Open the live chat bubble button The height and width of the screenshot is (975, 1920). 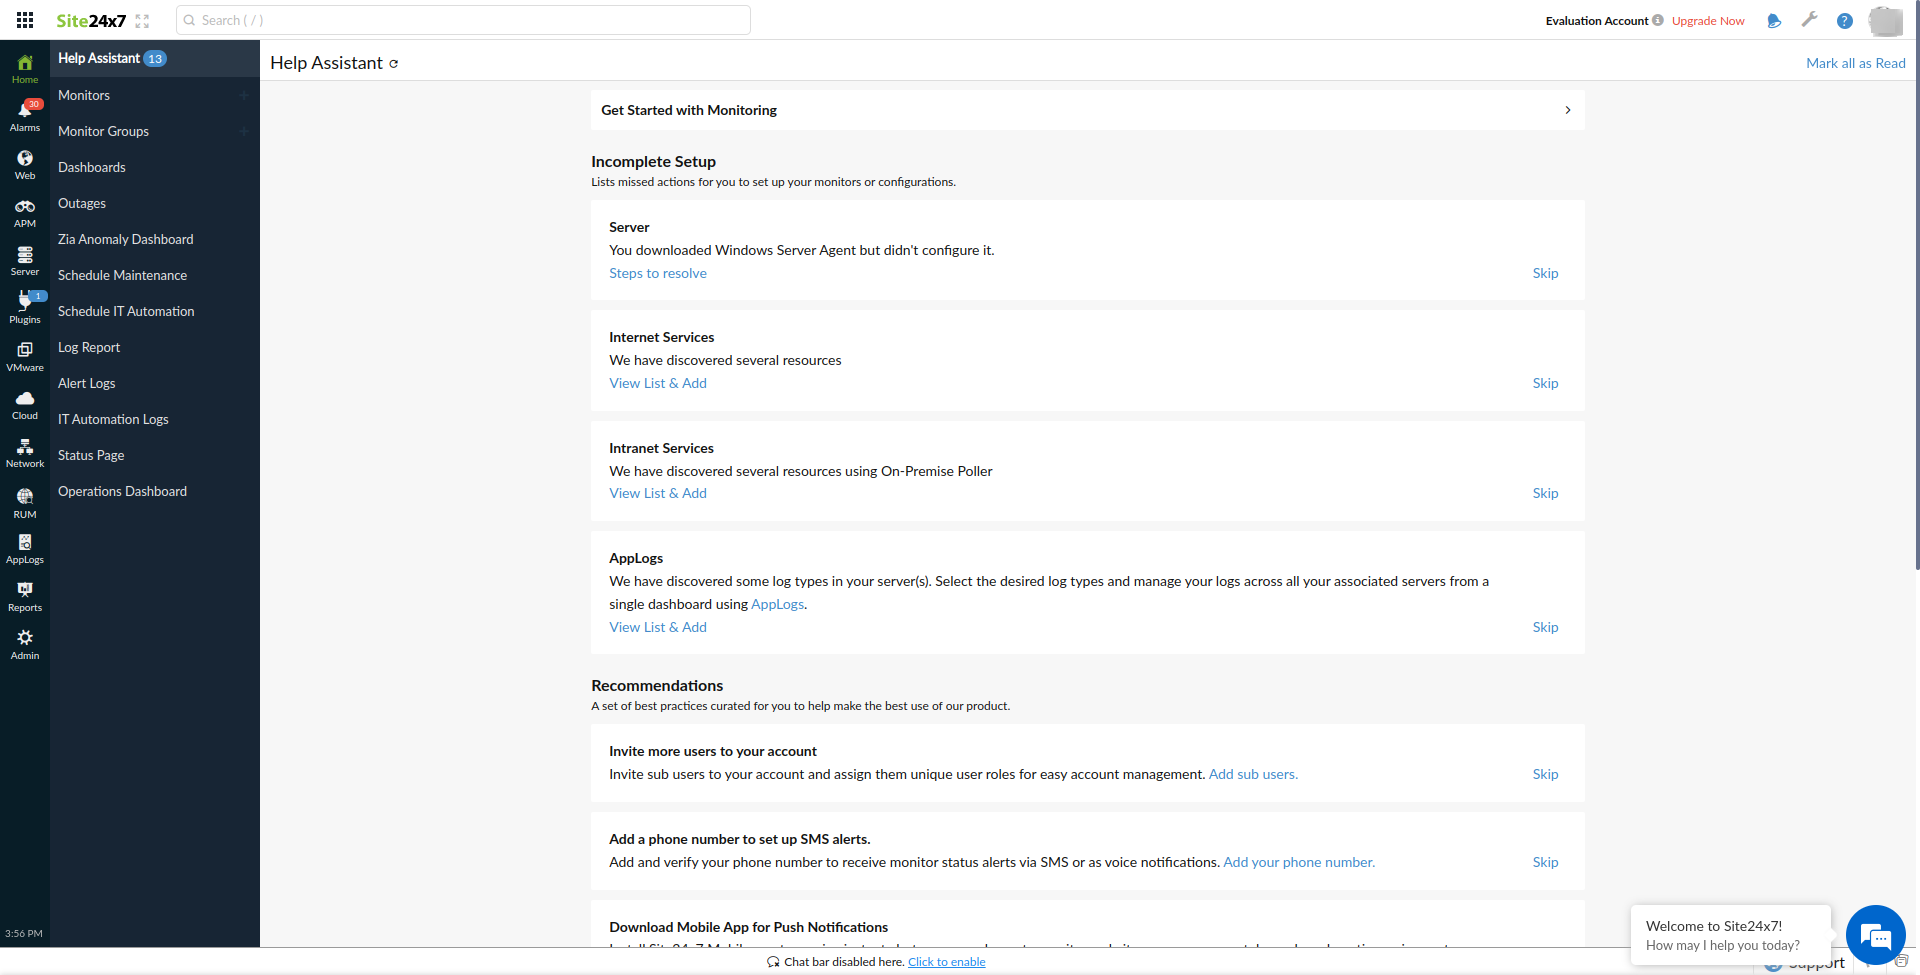click(x=1875, y=936)
